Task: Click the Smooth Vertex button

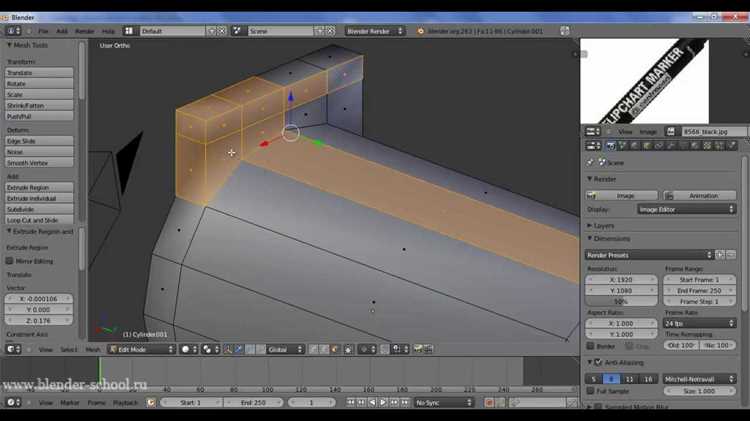Action: pos(39,163)
